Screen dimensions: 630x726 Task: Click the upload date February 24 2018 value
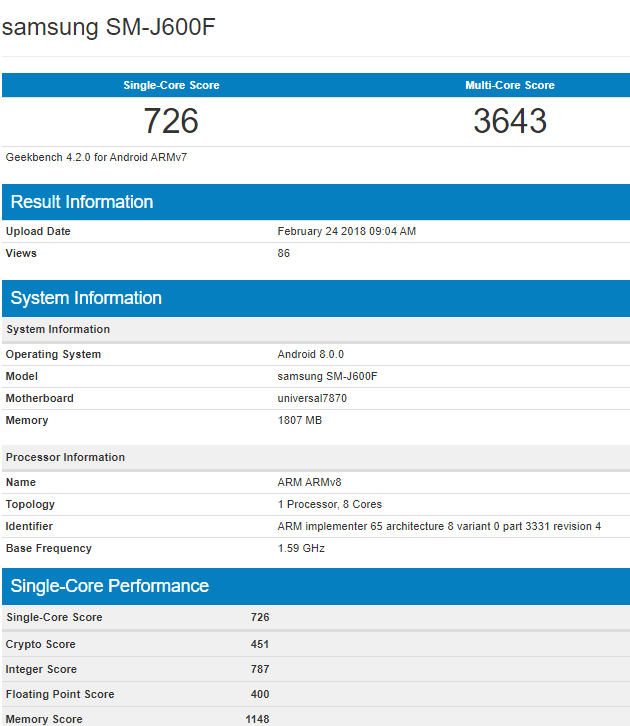(346, 231)
